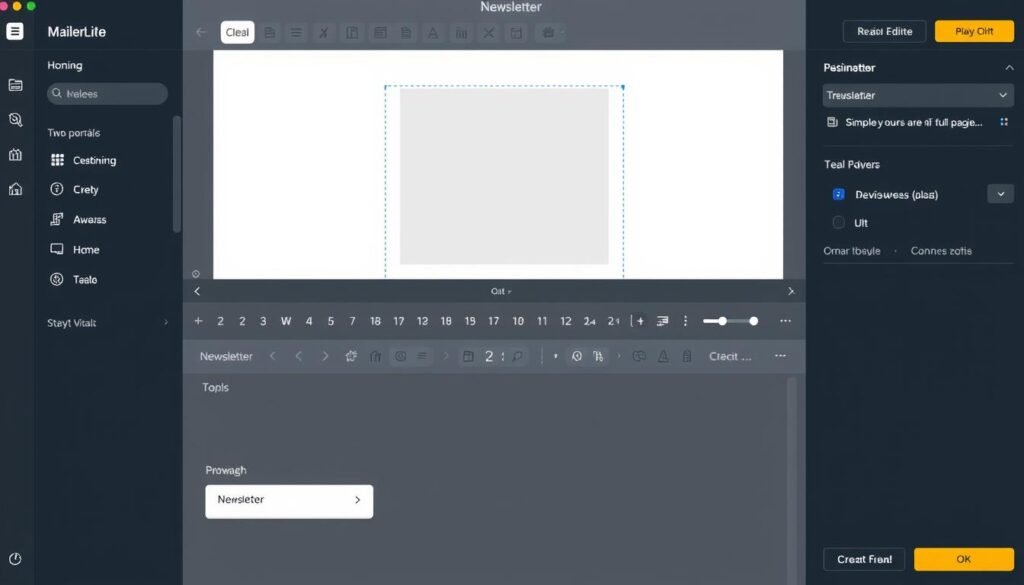Viewport: 1024px width, 585px height.
Task: Click the Create Friend button at bottom right
Action: tap(863, 559)
